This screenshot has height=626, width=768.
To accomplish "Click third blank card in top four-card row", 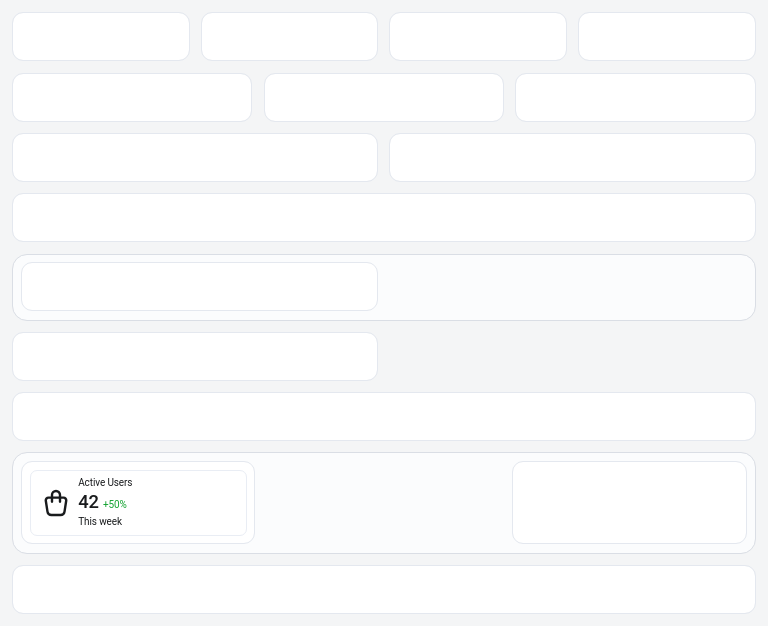I will pyautogui.click(x=478, y=37).
